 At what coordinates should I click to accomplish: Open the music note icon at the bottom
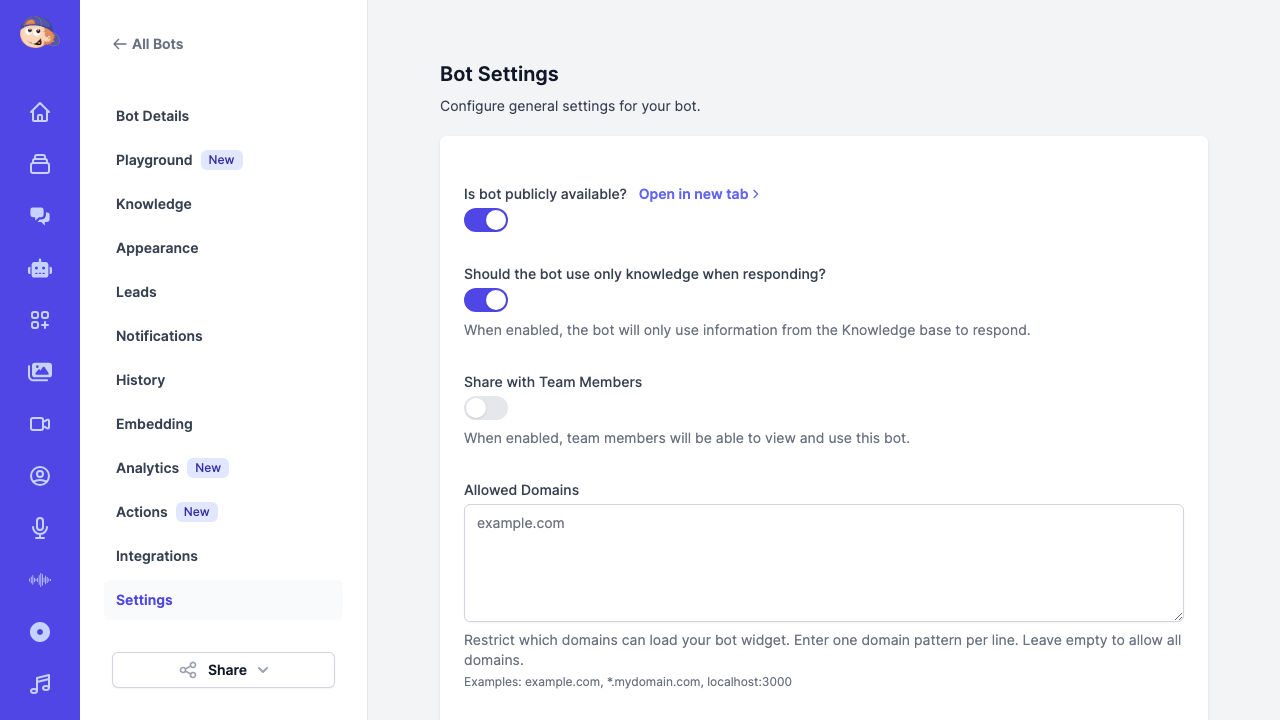click(x=40, y=684)
